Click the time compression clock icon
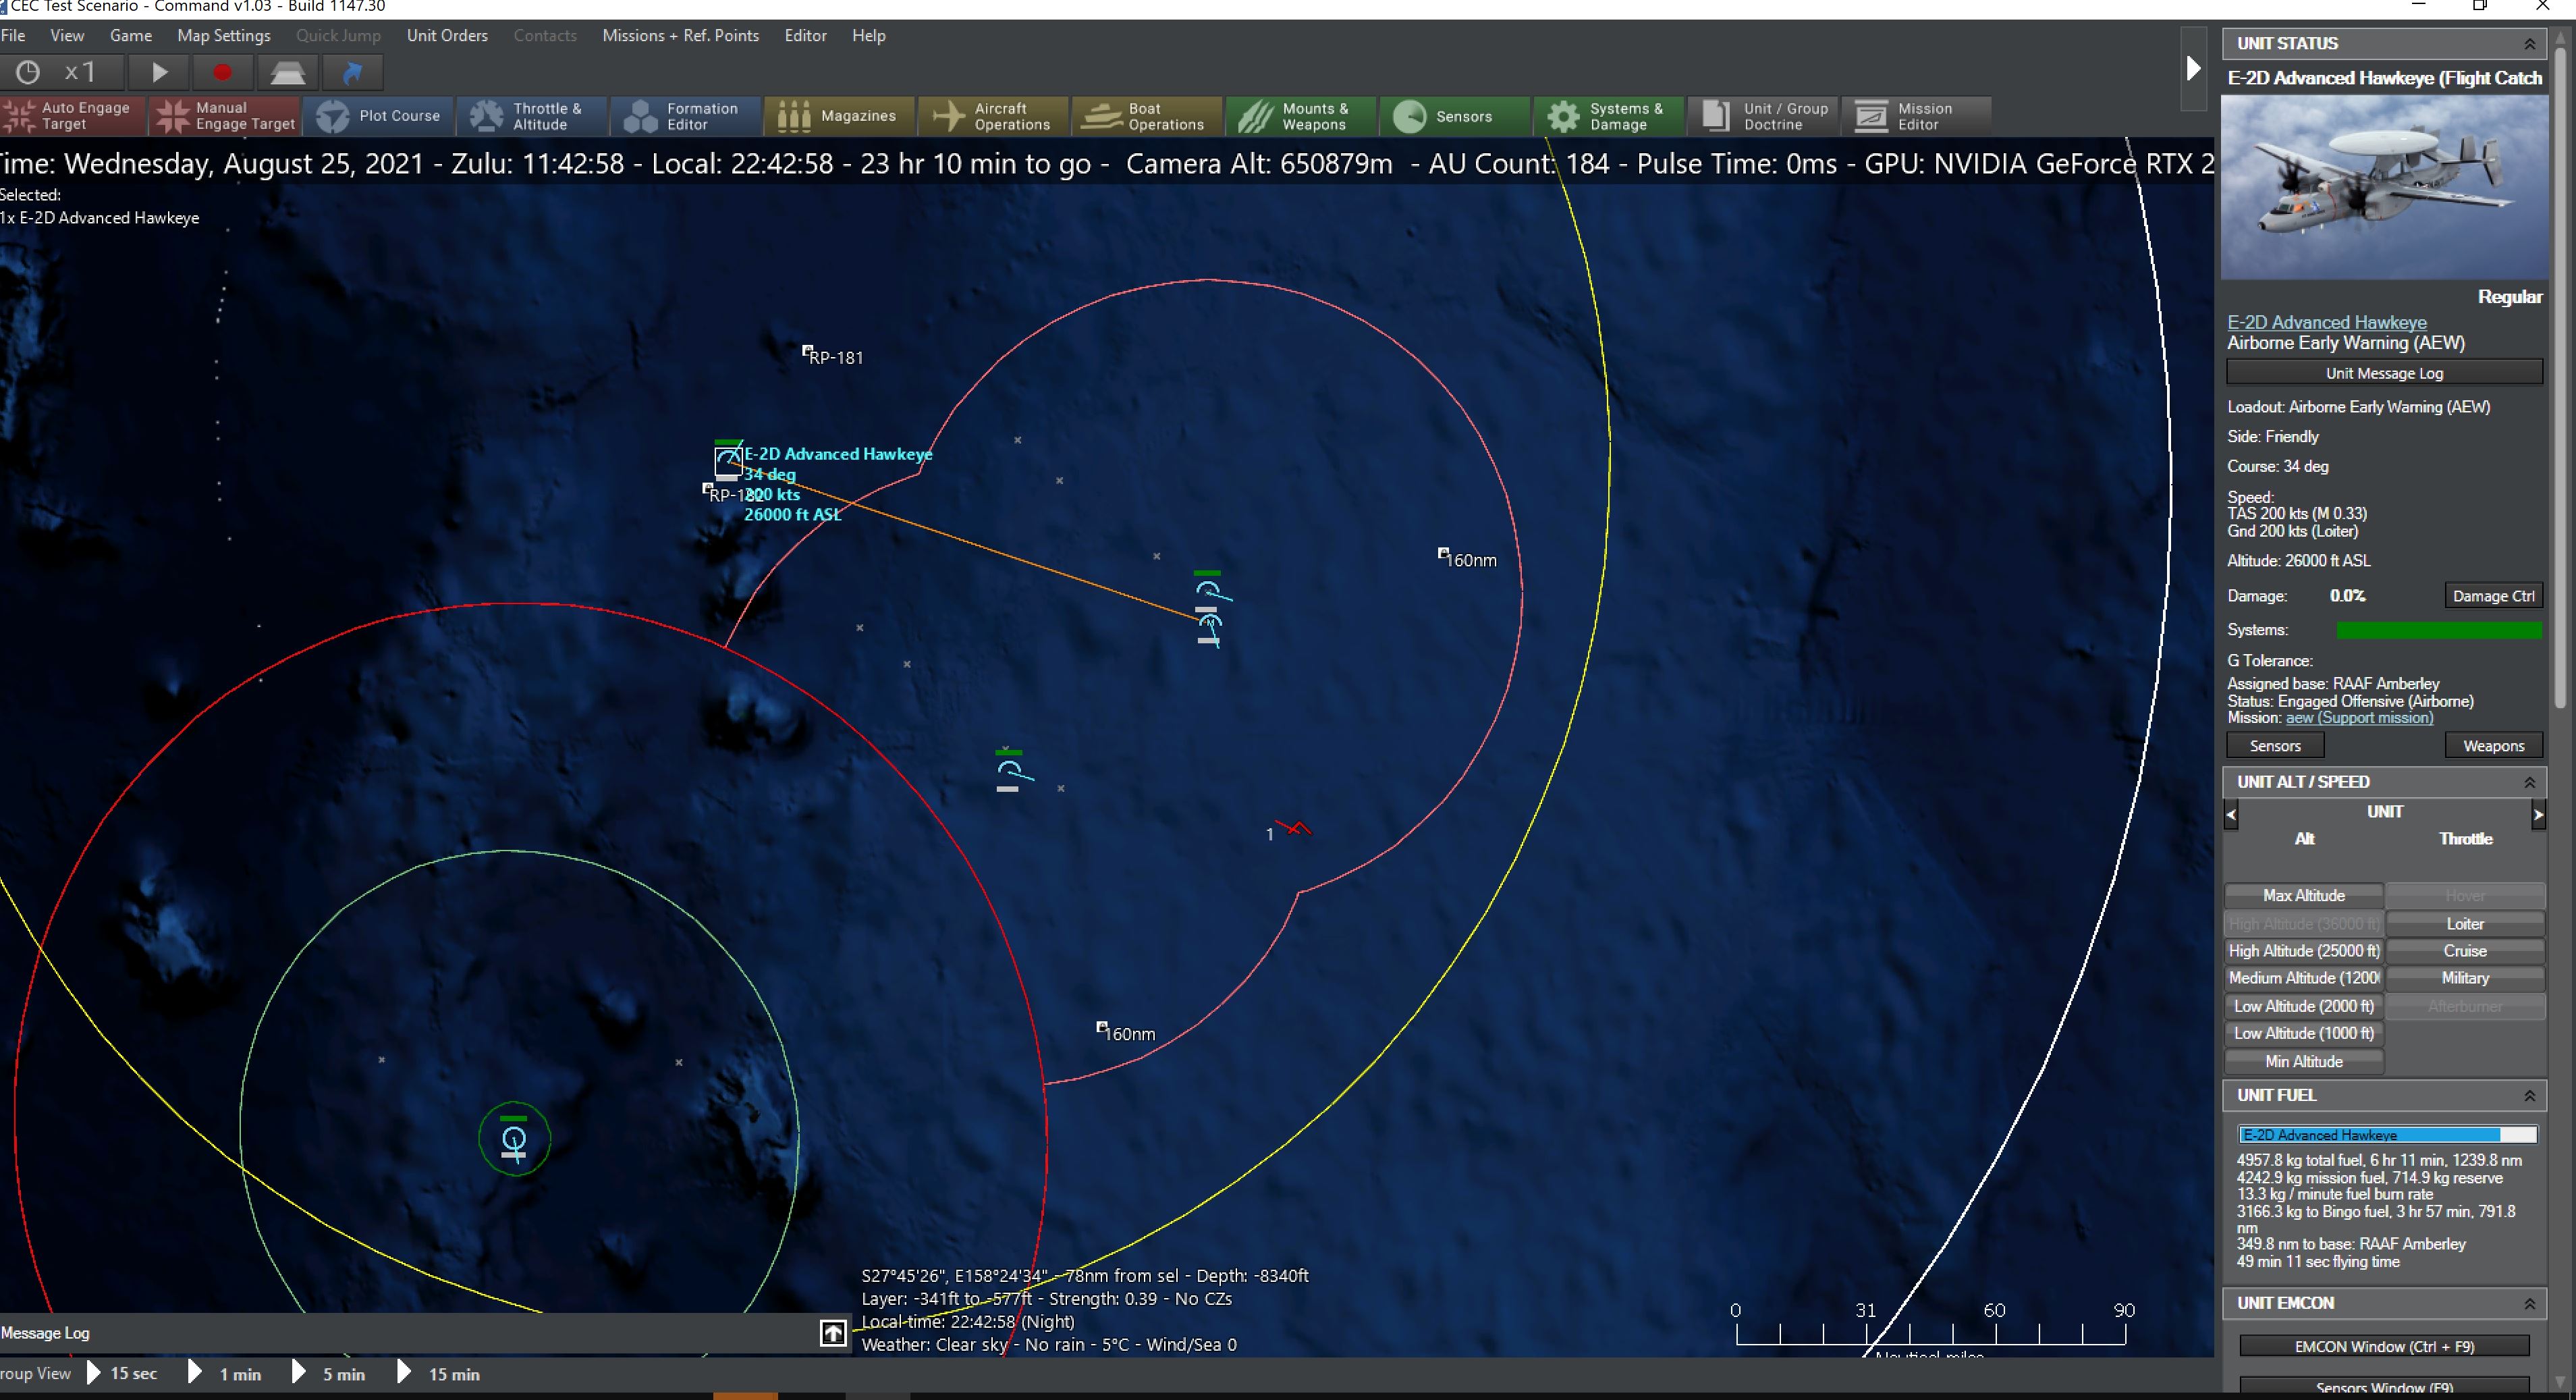This screenshot has width=2576, height=1400. coord(28,72)
